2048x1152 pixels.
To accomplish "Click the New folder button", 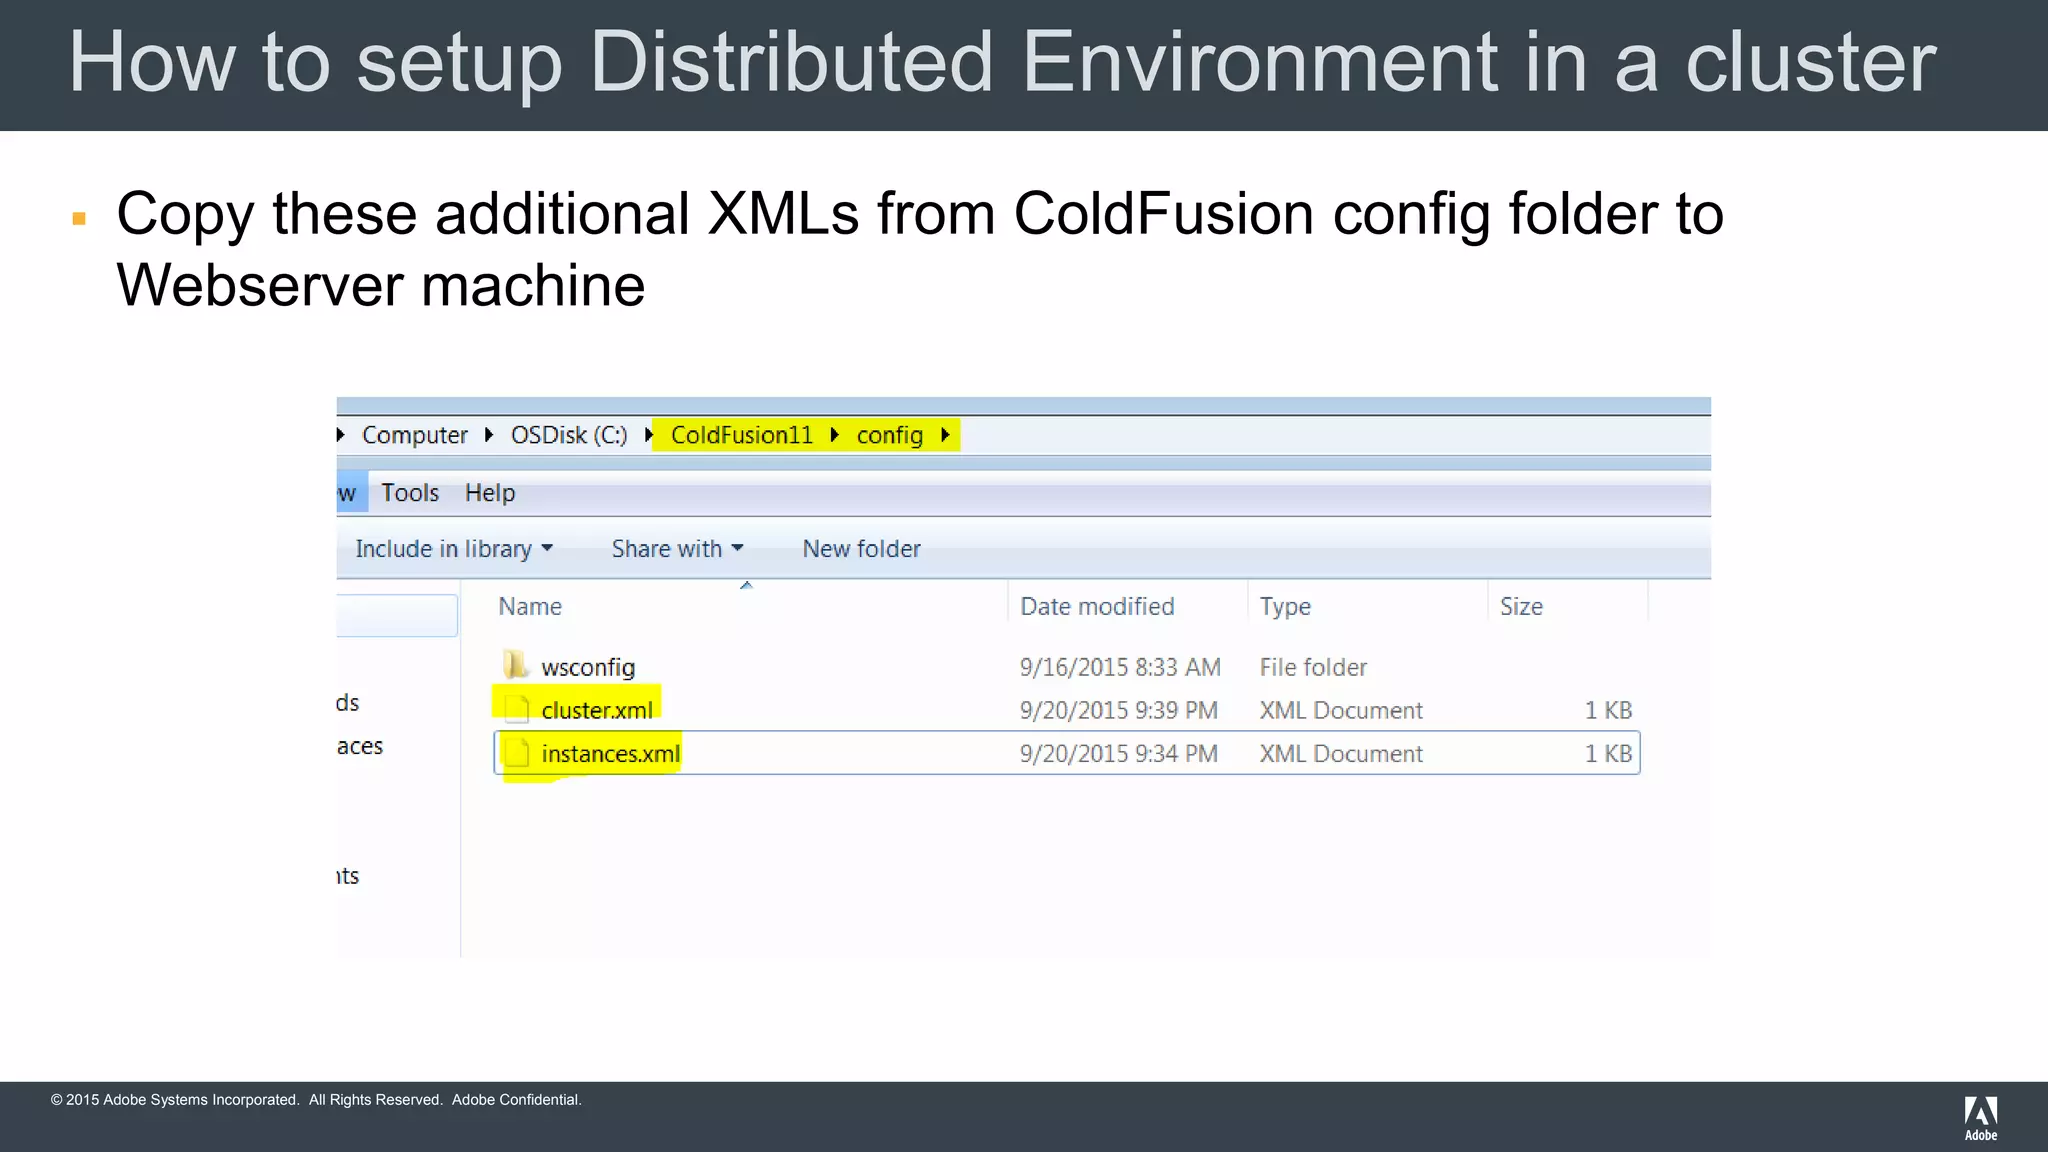I will pyautogui.click(x=861, y=549).
